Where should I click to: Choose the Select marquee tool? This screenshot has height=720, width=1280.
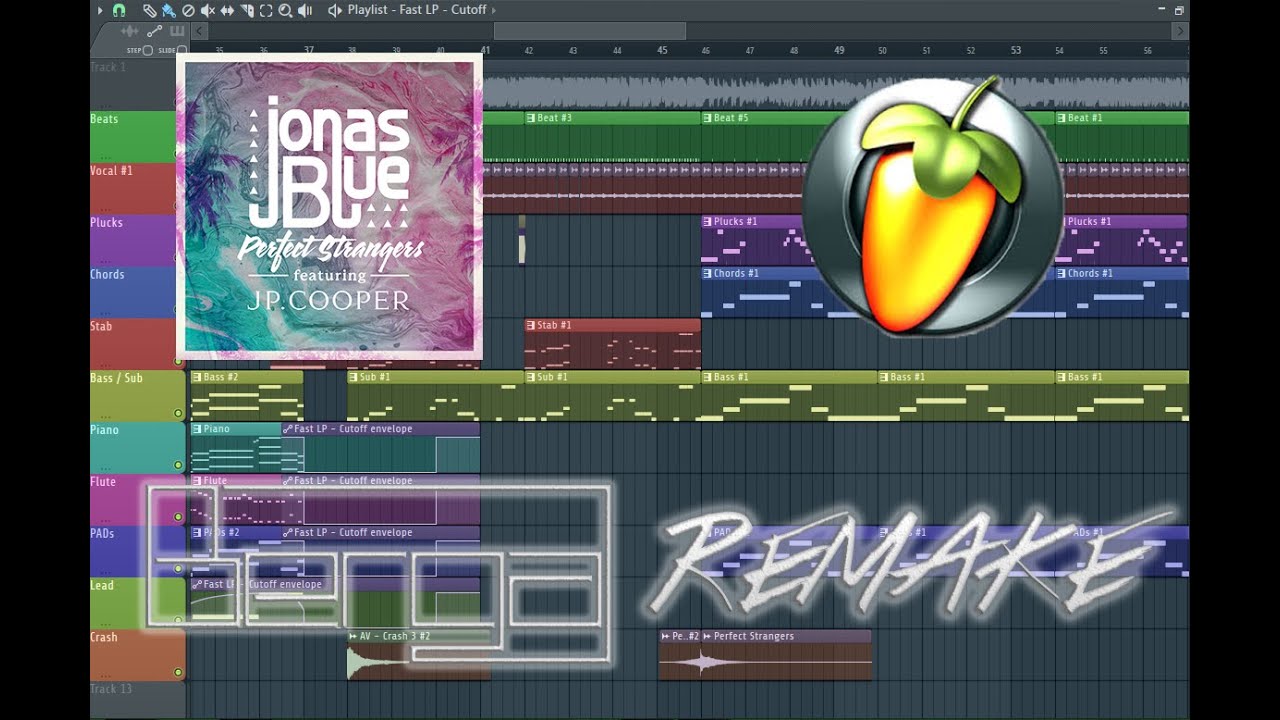266,10
